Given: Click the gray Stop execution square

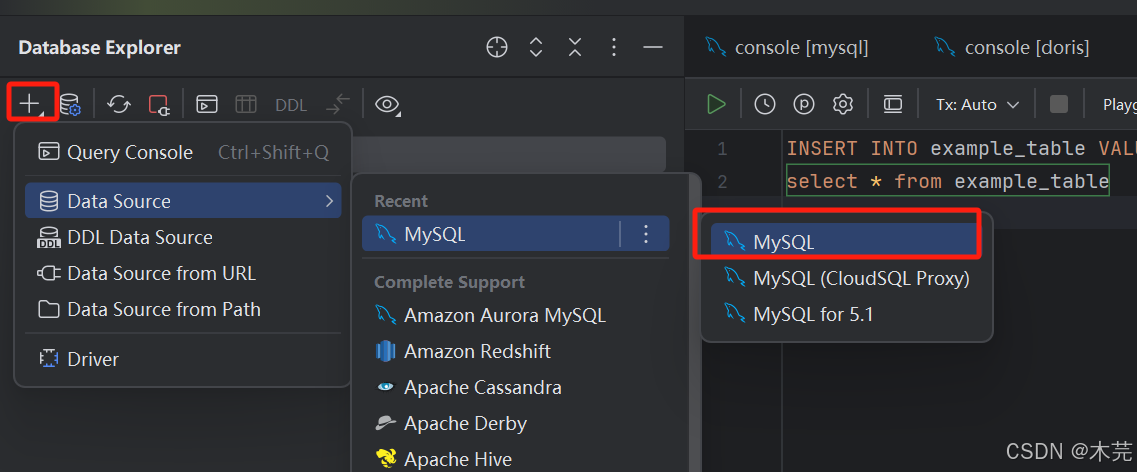Looking at the screenshot, I should point(1059,104).
